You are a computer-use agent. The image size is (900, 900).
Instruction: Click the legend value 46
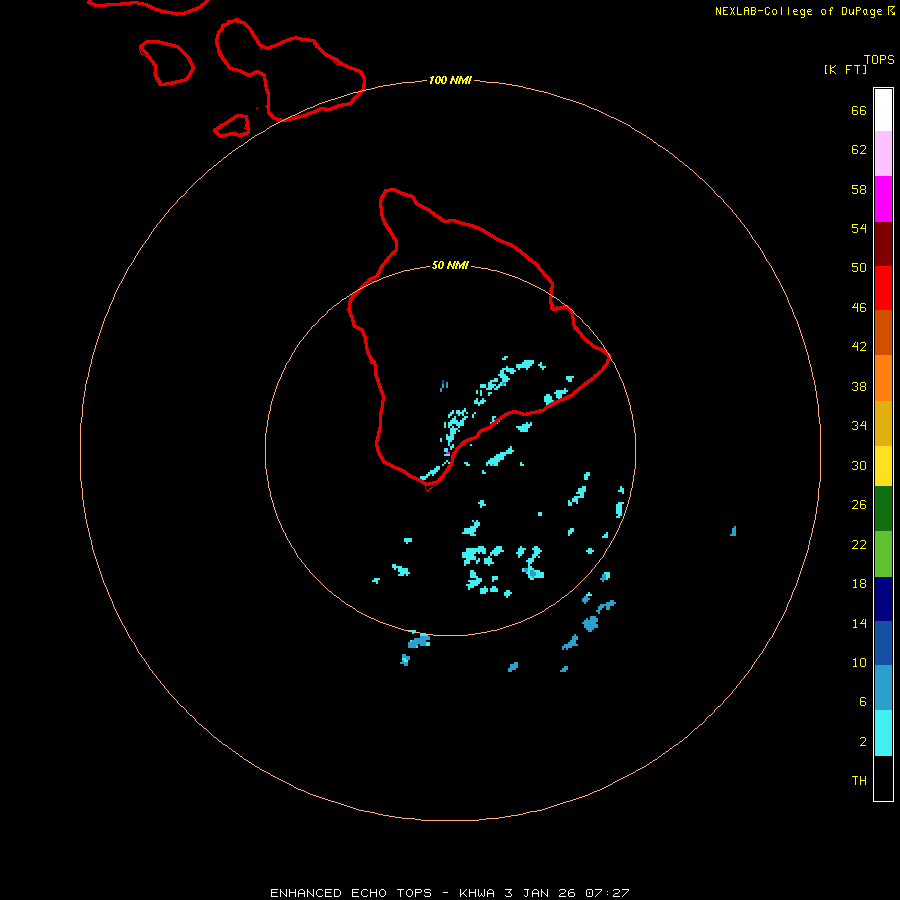click(859, 307)
